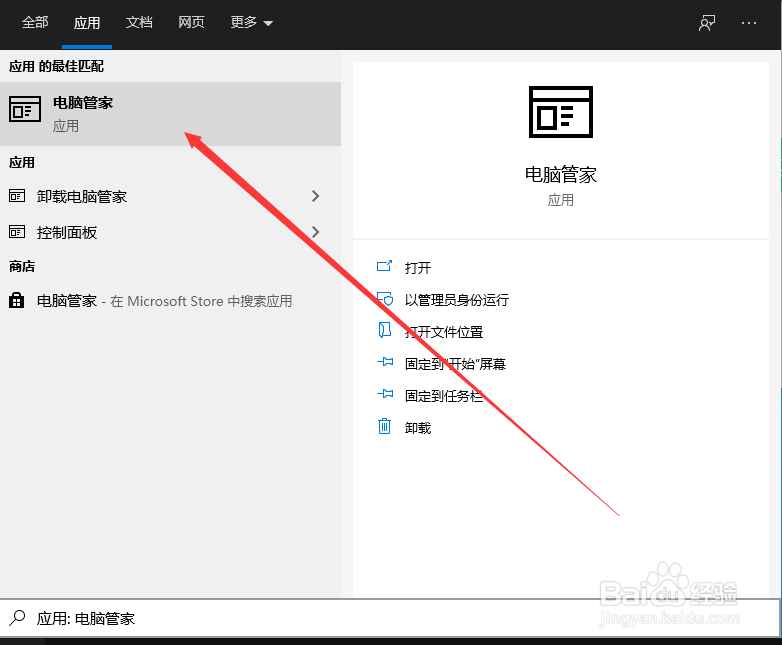Image resolution: width=782 pixels, height=645 pixels.
Task: Click the large 电脑管家 preview icon
Action: 561,112
